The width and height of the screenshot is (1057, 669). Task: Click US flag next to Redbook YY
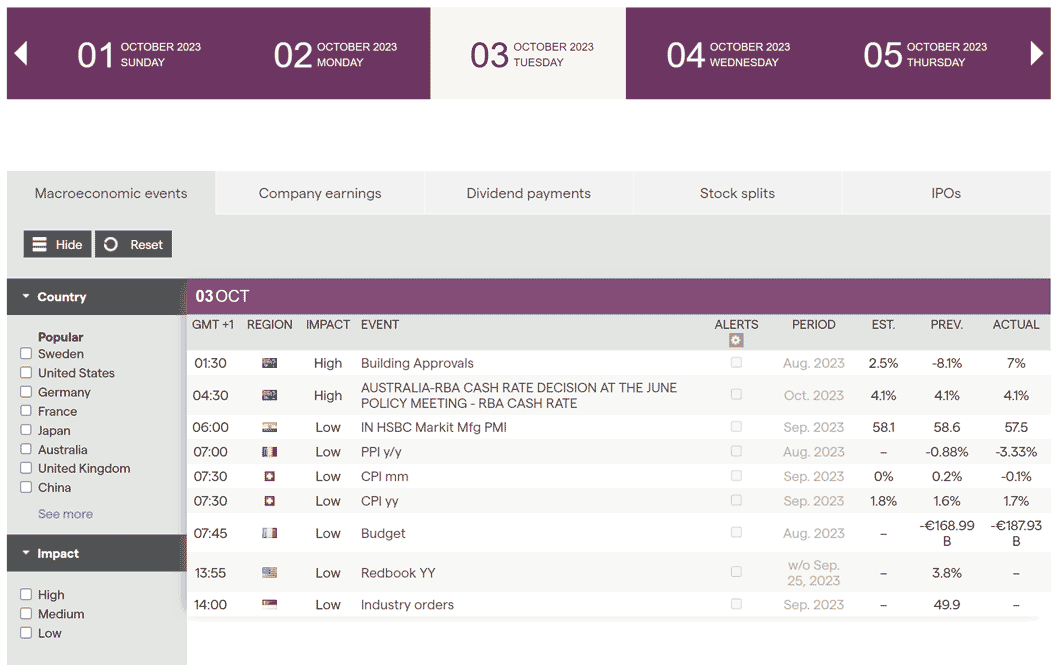269,573
